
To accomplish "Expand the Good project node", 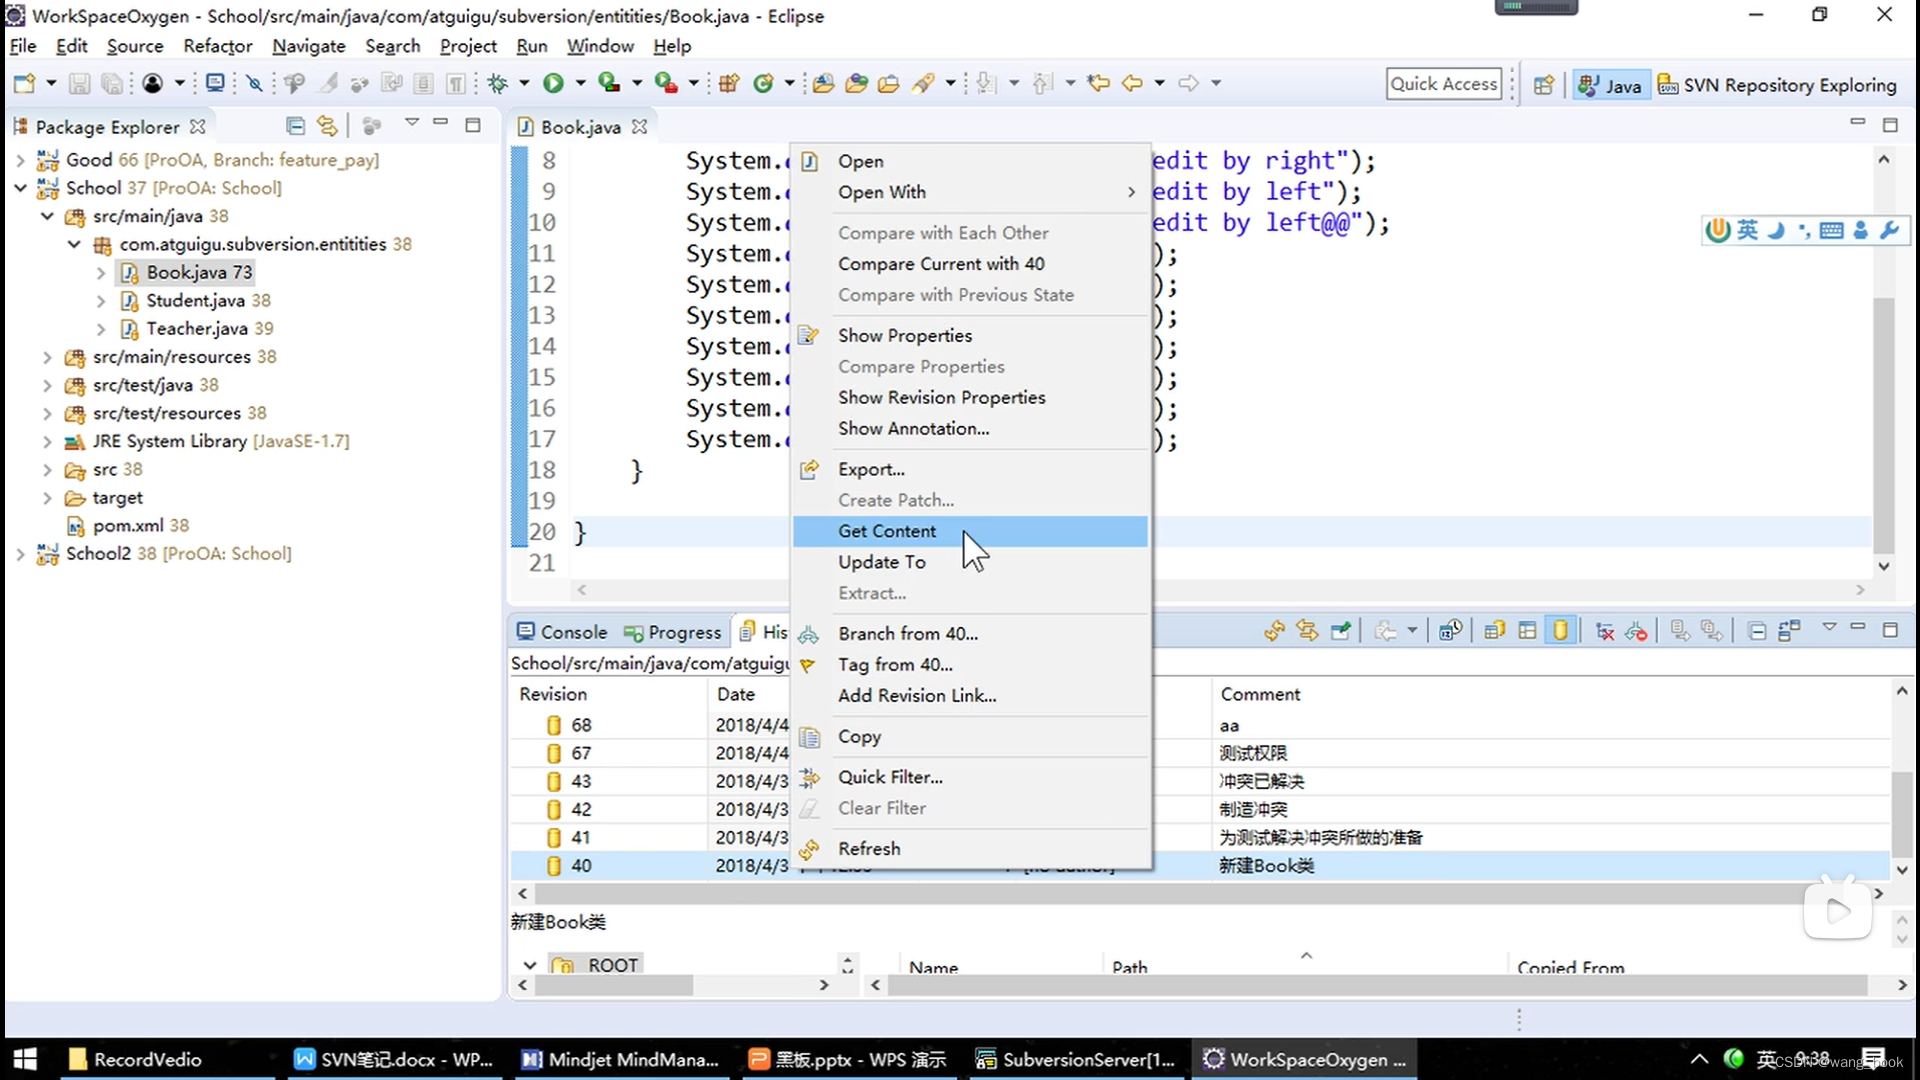I will (20, 160).
